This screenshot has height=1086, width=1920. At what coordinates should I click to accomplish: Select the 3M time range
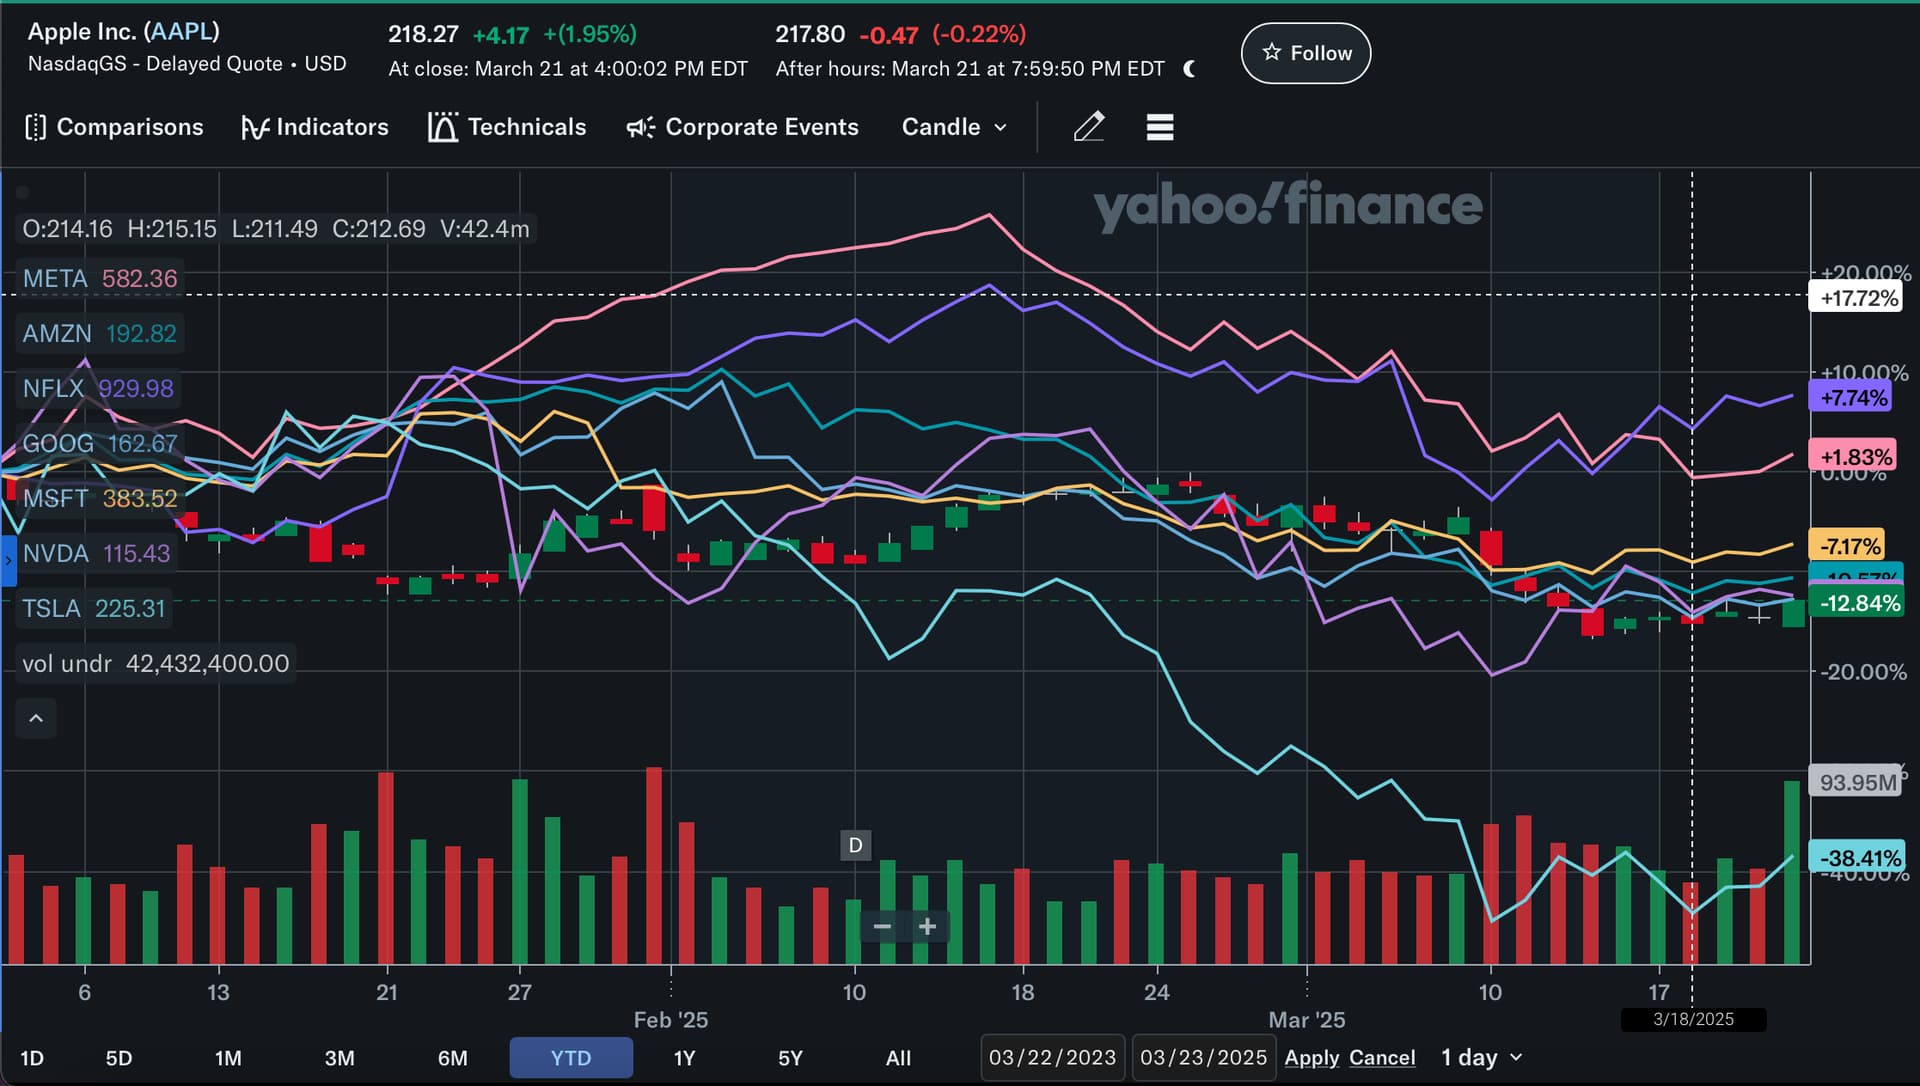coord(340,1058)
